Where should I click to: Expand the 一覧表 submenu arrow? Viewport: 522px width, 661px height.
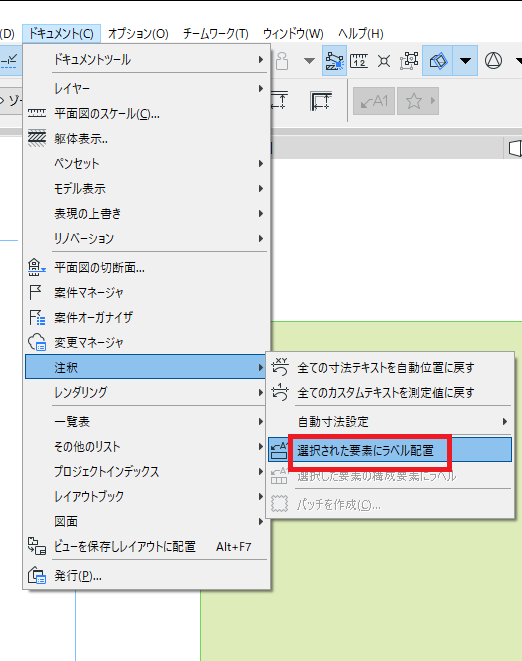261,422
